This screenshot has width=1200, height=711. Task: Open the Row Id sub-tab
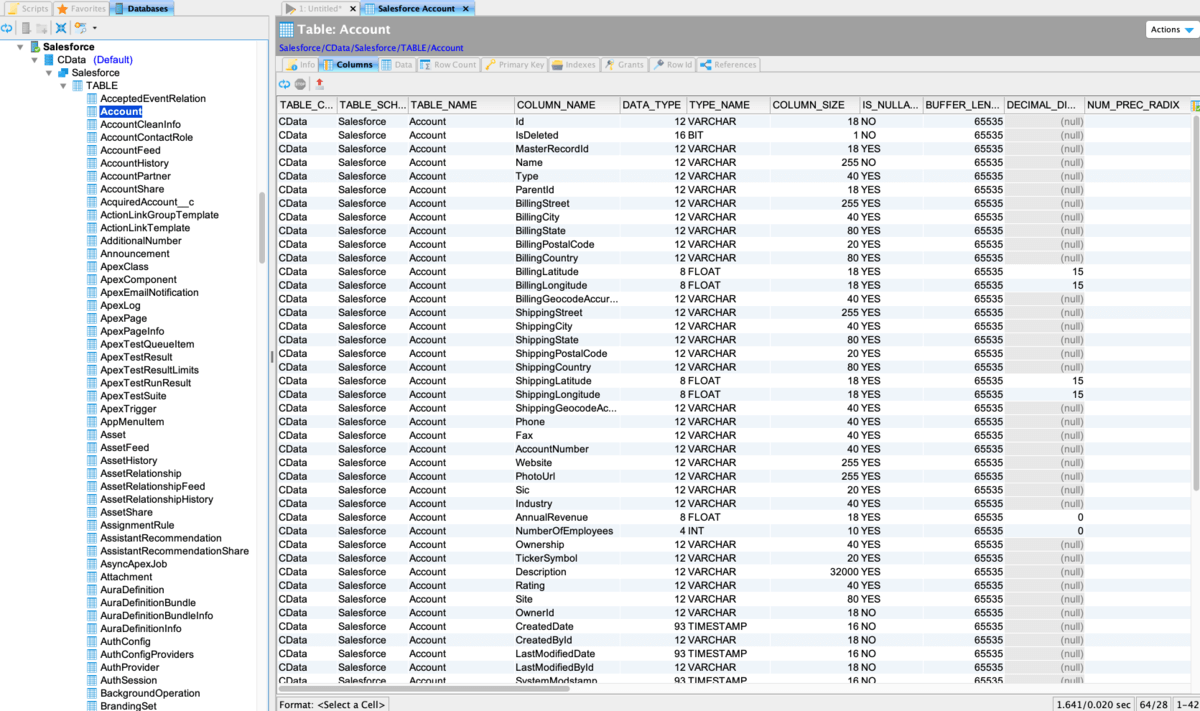point(673,65)
